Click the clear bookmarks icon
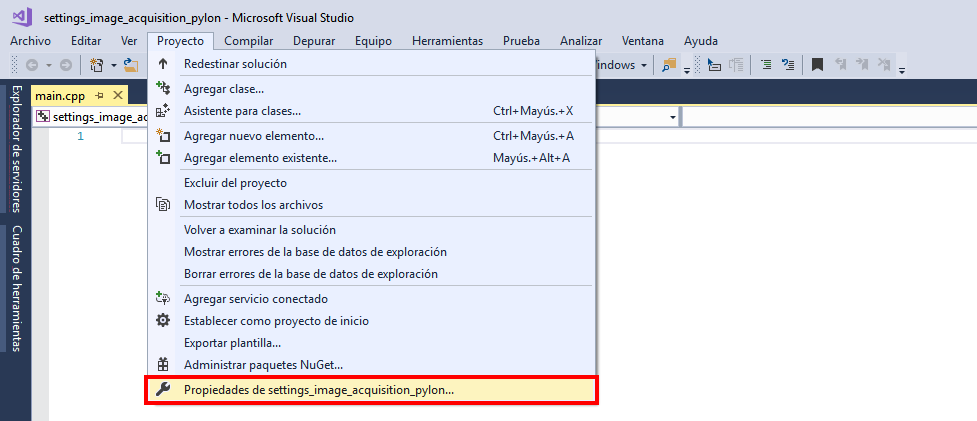Screen dimensions: 977x421 point(884,64)
